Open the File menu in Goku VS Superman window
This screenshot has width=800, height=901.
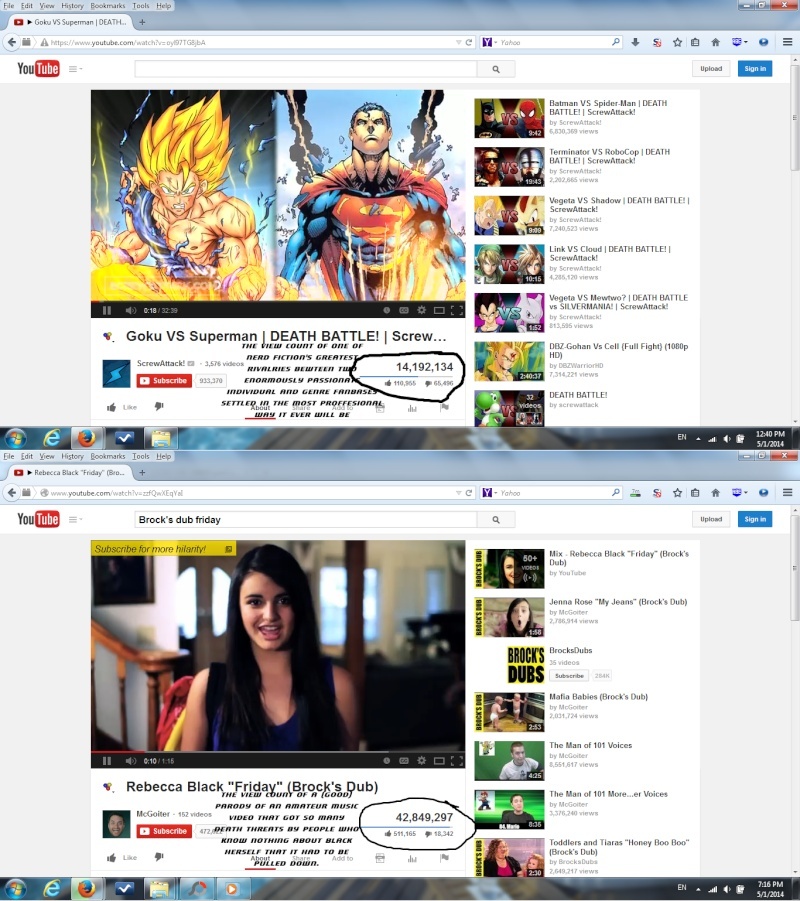(9, 6)
